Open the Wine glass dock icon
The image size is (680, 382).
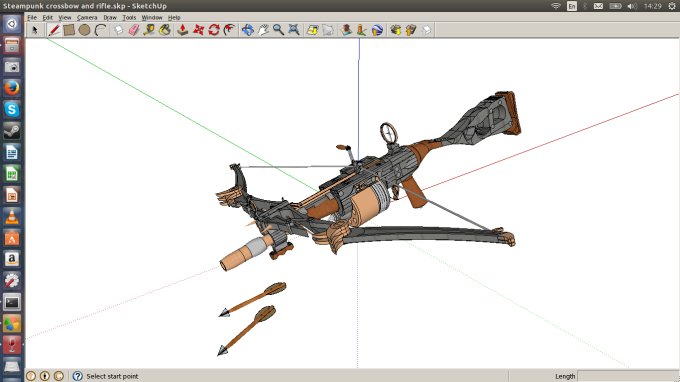pos(12,345)
